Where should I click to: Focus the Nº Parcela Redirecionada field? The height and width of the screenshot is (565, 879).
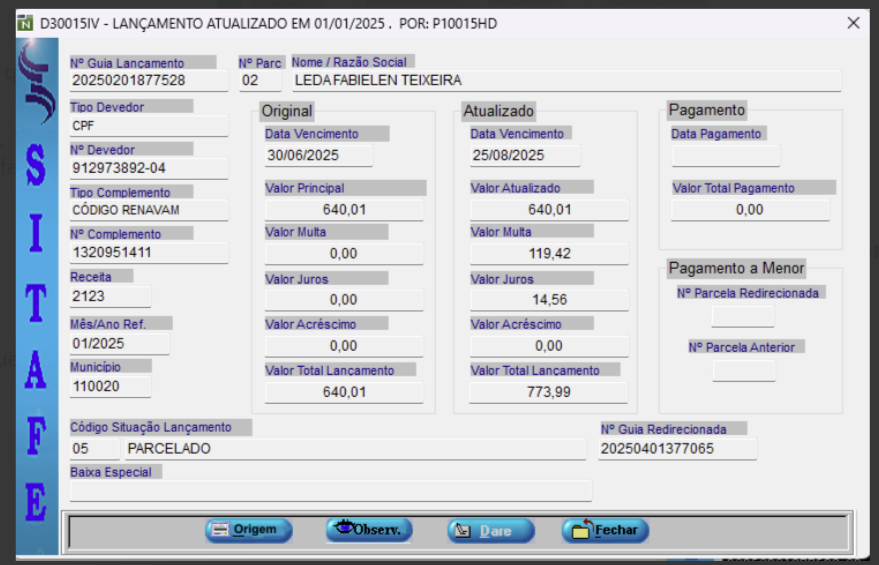tap(742, 316)
